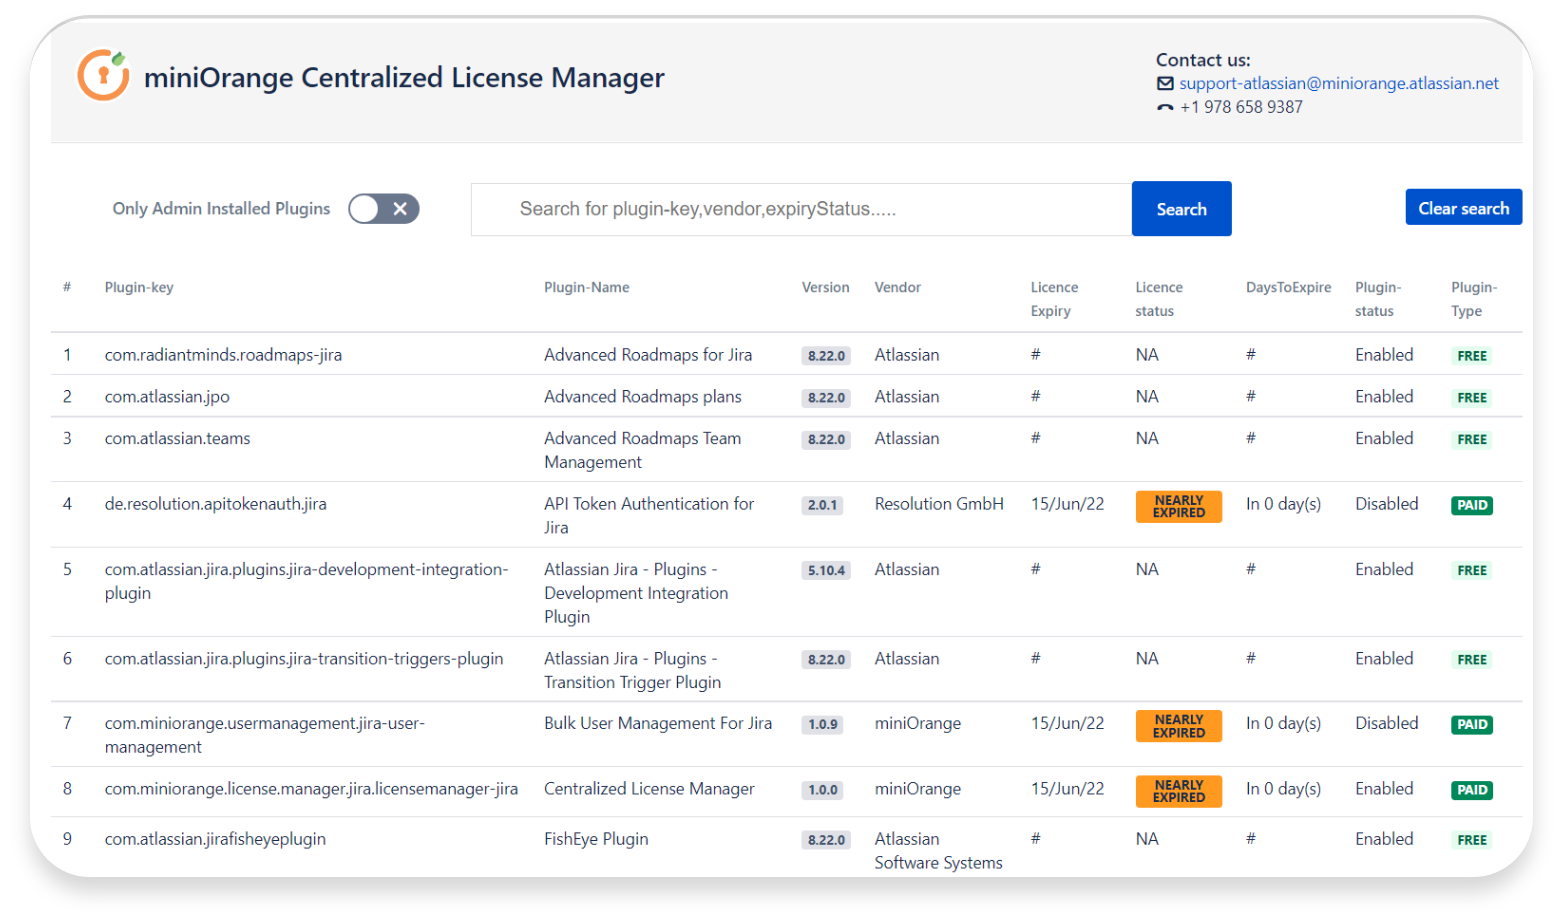Click the DaysToExpire column header
The height and width of the screenshot is (922, 1563).
click(1288, 288)
